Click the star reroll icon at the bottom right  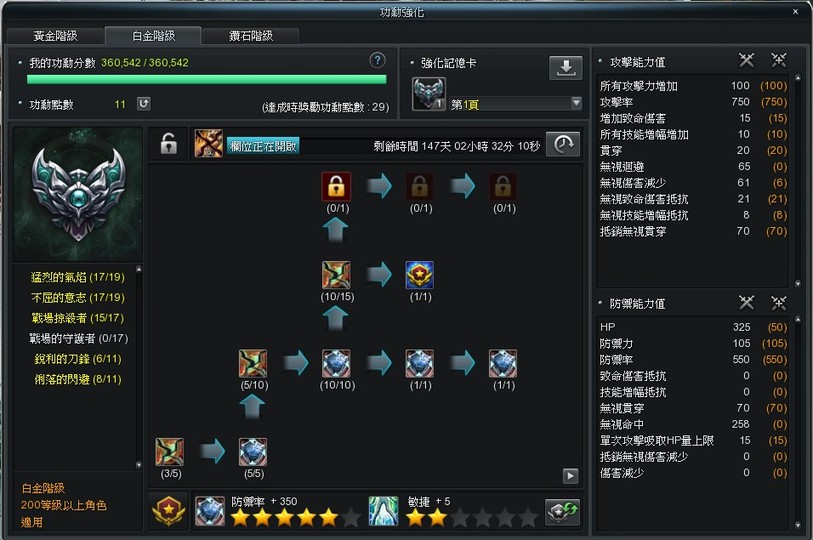coord(563,511)
